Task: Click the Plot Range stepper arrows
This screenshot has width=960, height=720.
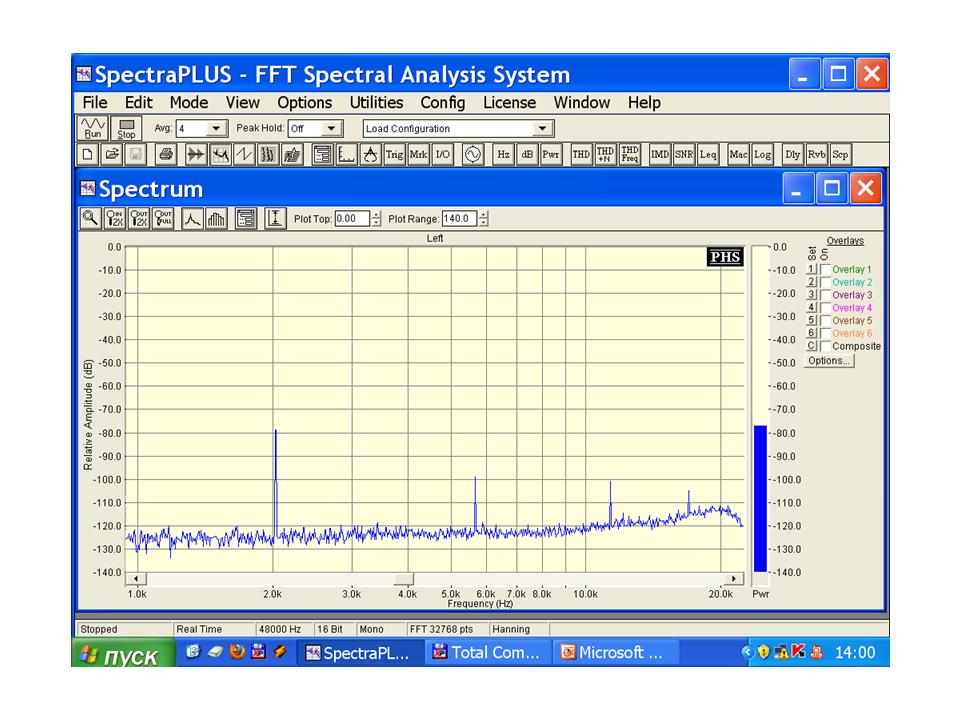Action: point(484,219)
